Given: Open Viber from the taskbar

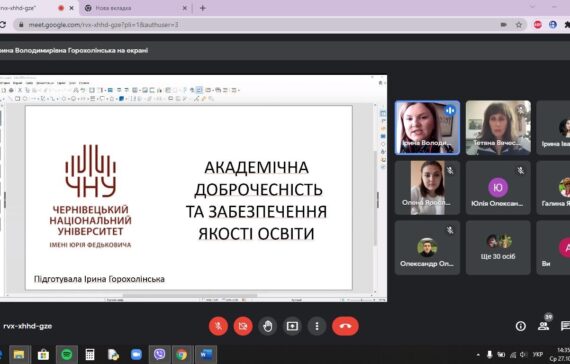Looking at the screenshot, I should [x=159, y=354].
